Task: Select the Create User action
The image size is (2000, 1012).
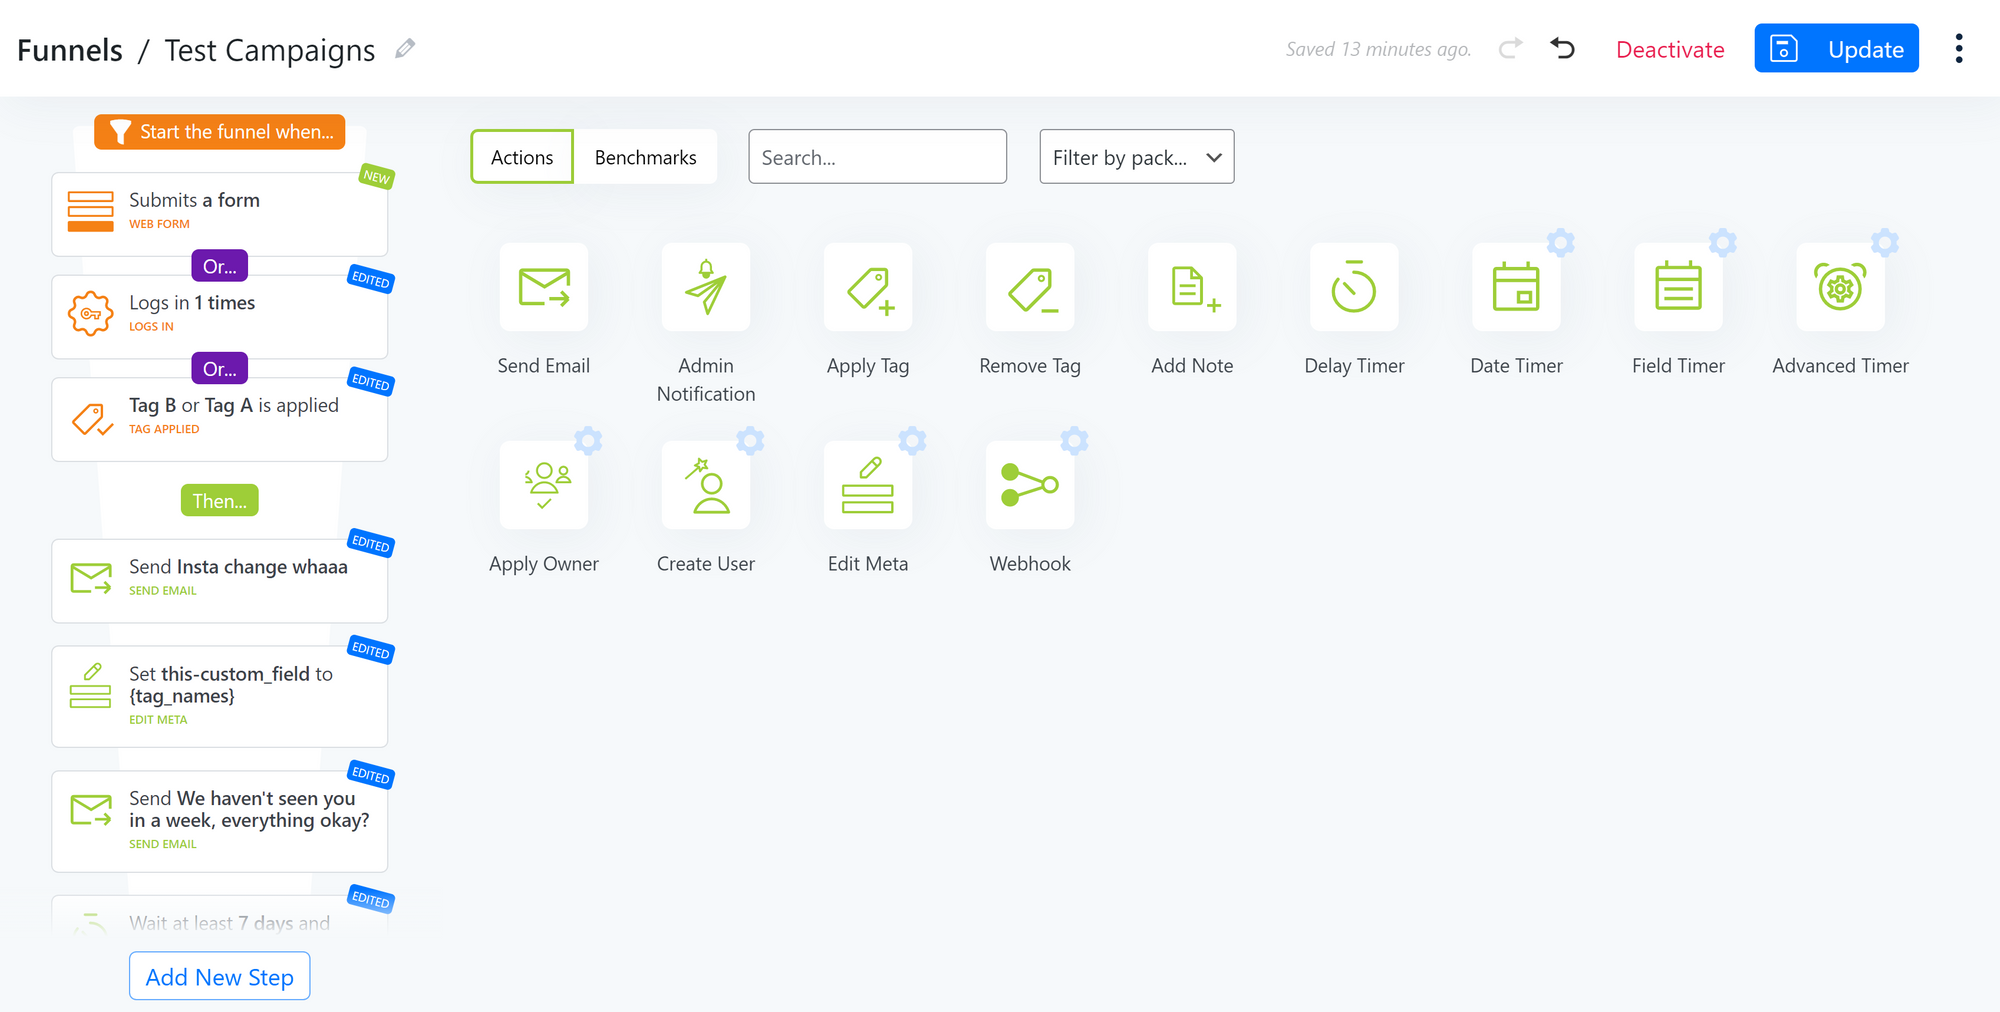Action: tap(706, 485)
